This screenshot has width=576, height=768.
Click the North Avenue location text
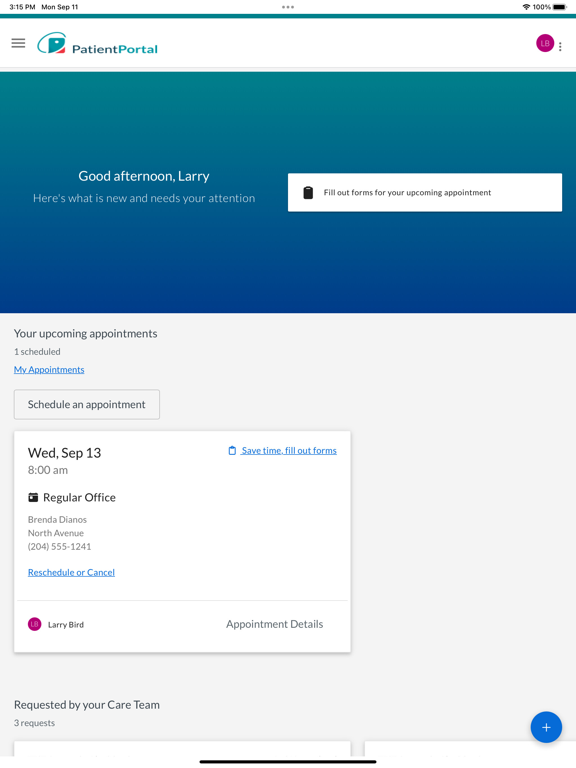coord(56,533)
